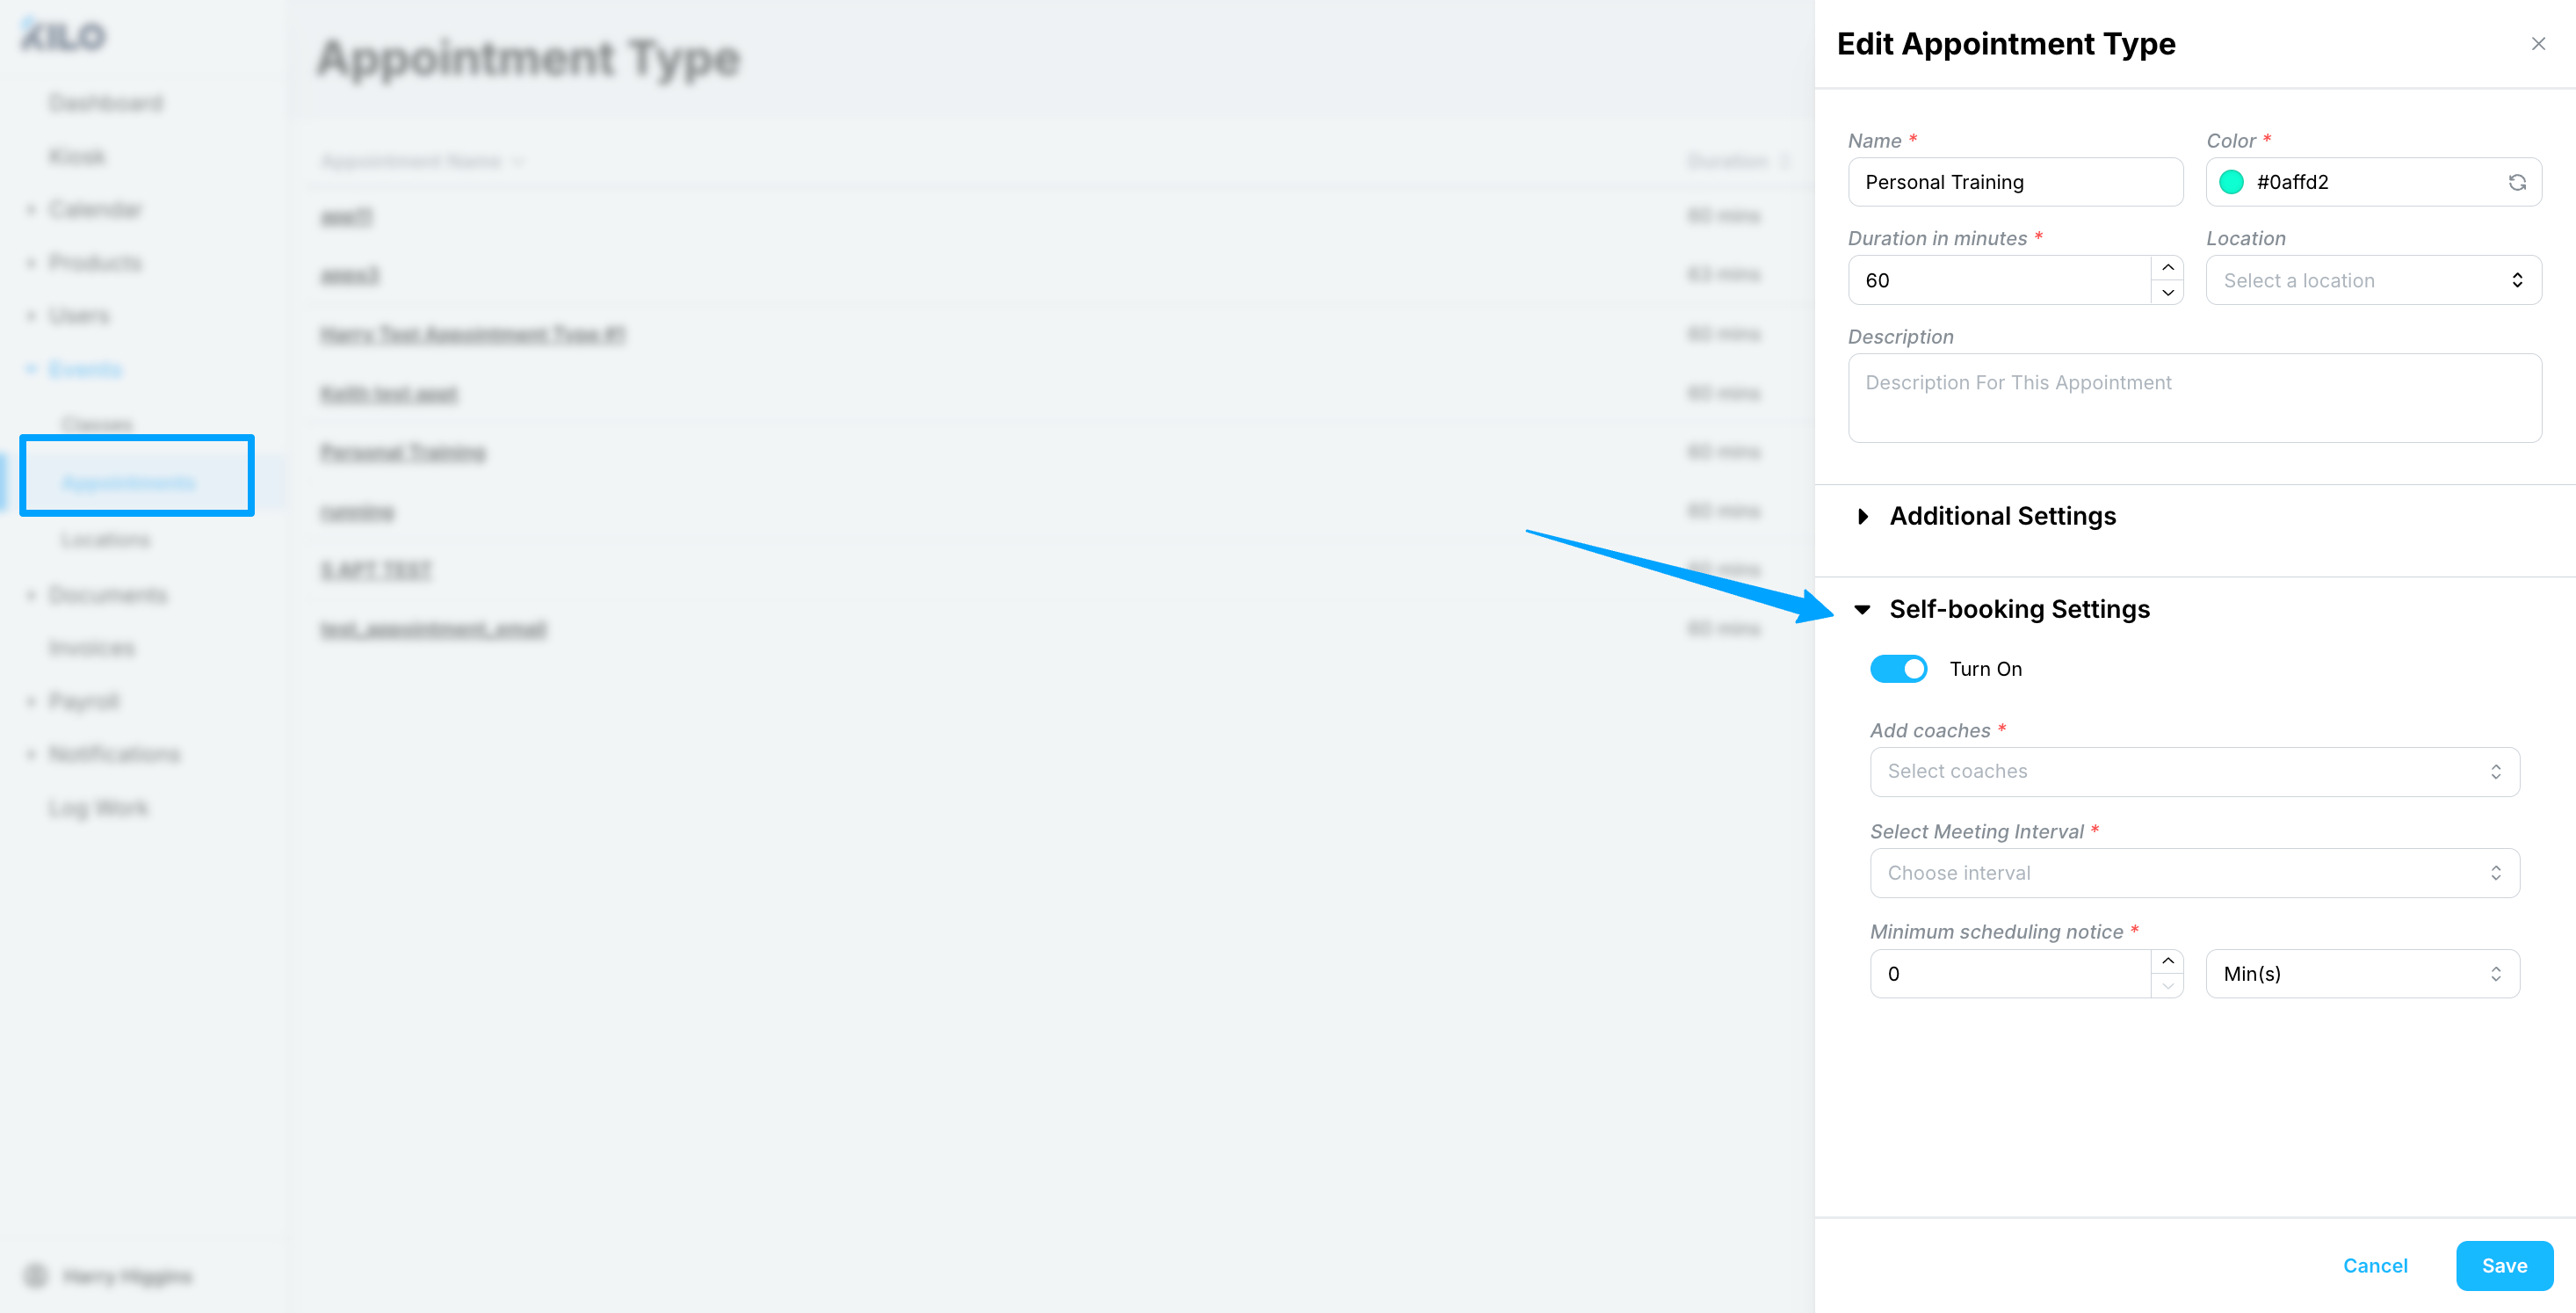
Task: Click the teal color swatch circle
Action: [x=2230, y=182]
